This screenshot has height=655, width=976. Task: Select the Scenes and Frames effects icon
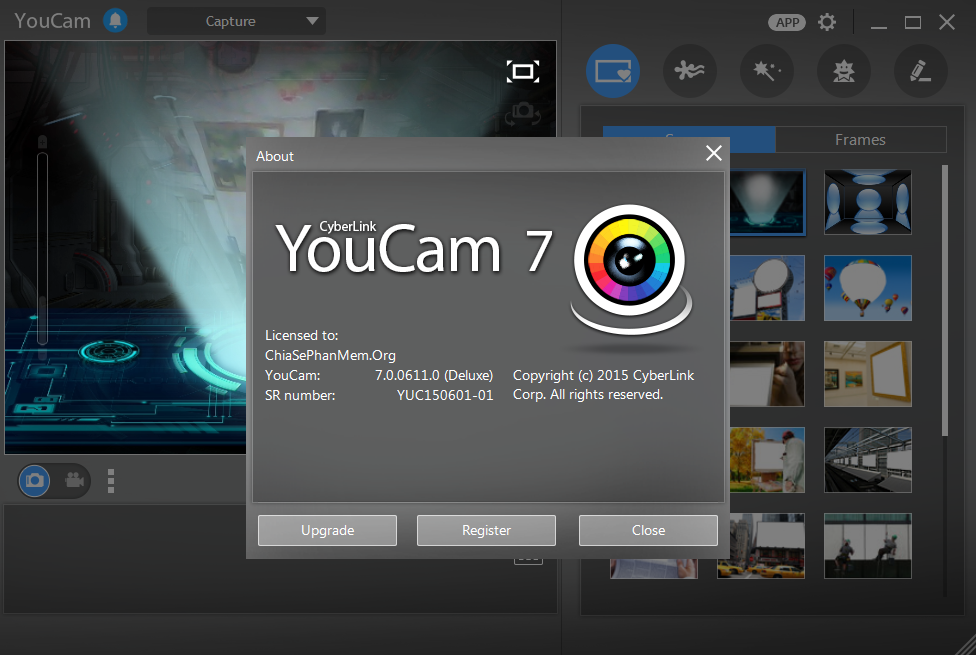point(612,71)
